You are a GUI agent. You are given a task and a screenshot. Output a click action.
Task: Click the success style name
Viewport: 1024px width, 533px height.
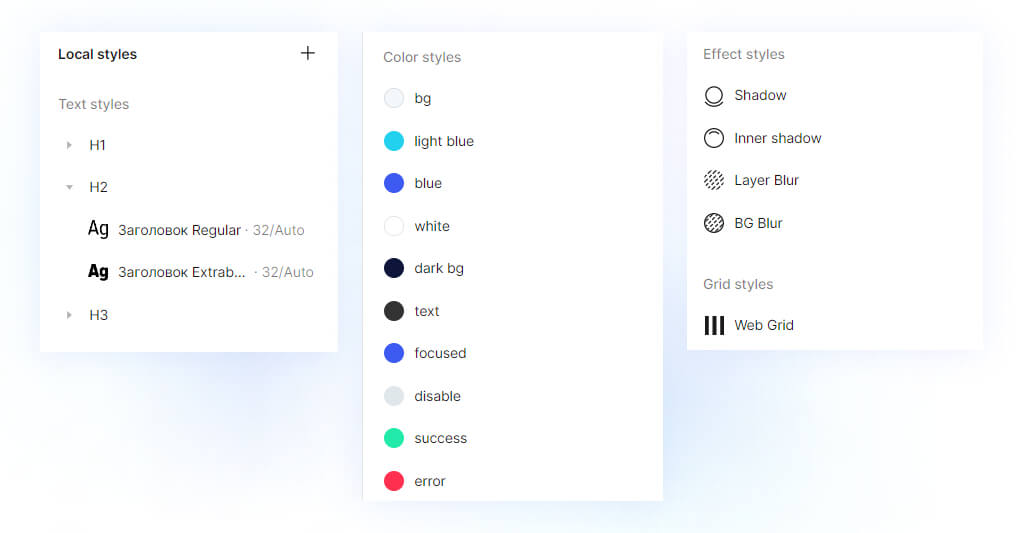[x=441, y=438]
